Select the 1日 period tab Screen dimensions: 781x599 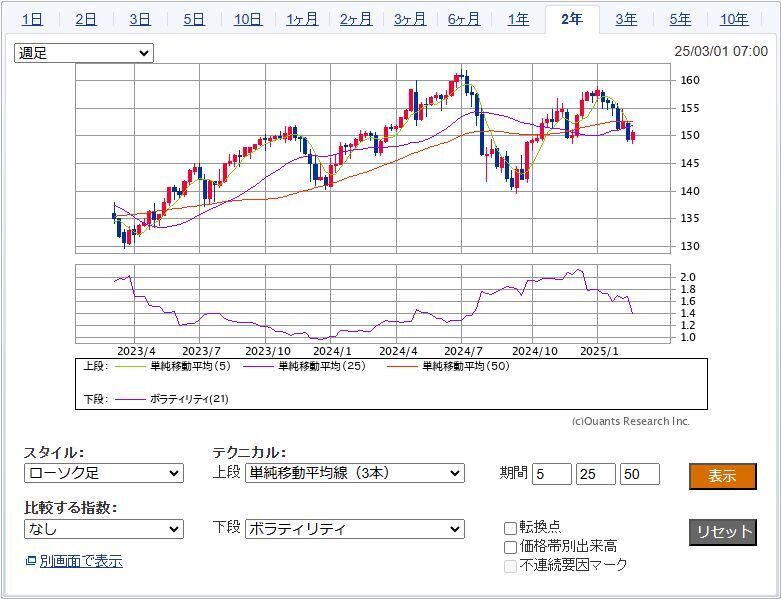32,19
